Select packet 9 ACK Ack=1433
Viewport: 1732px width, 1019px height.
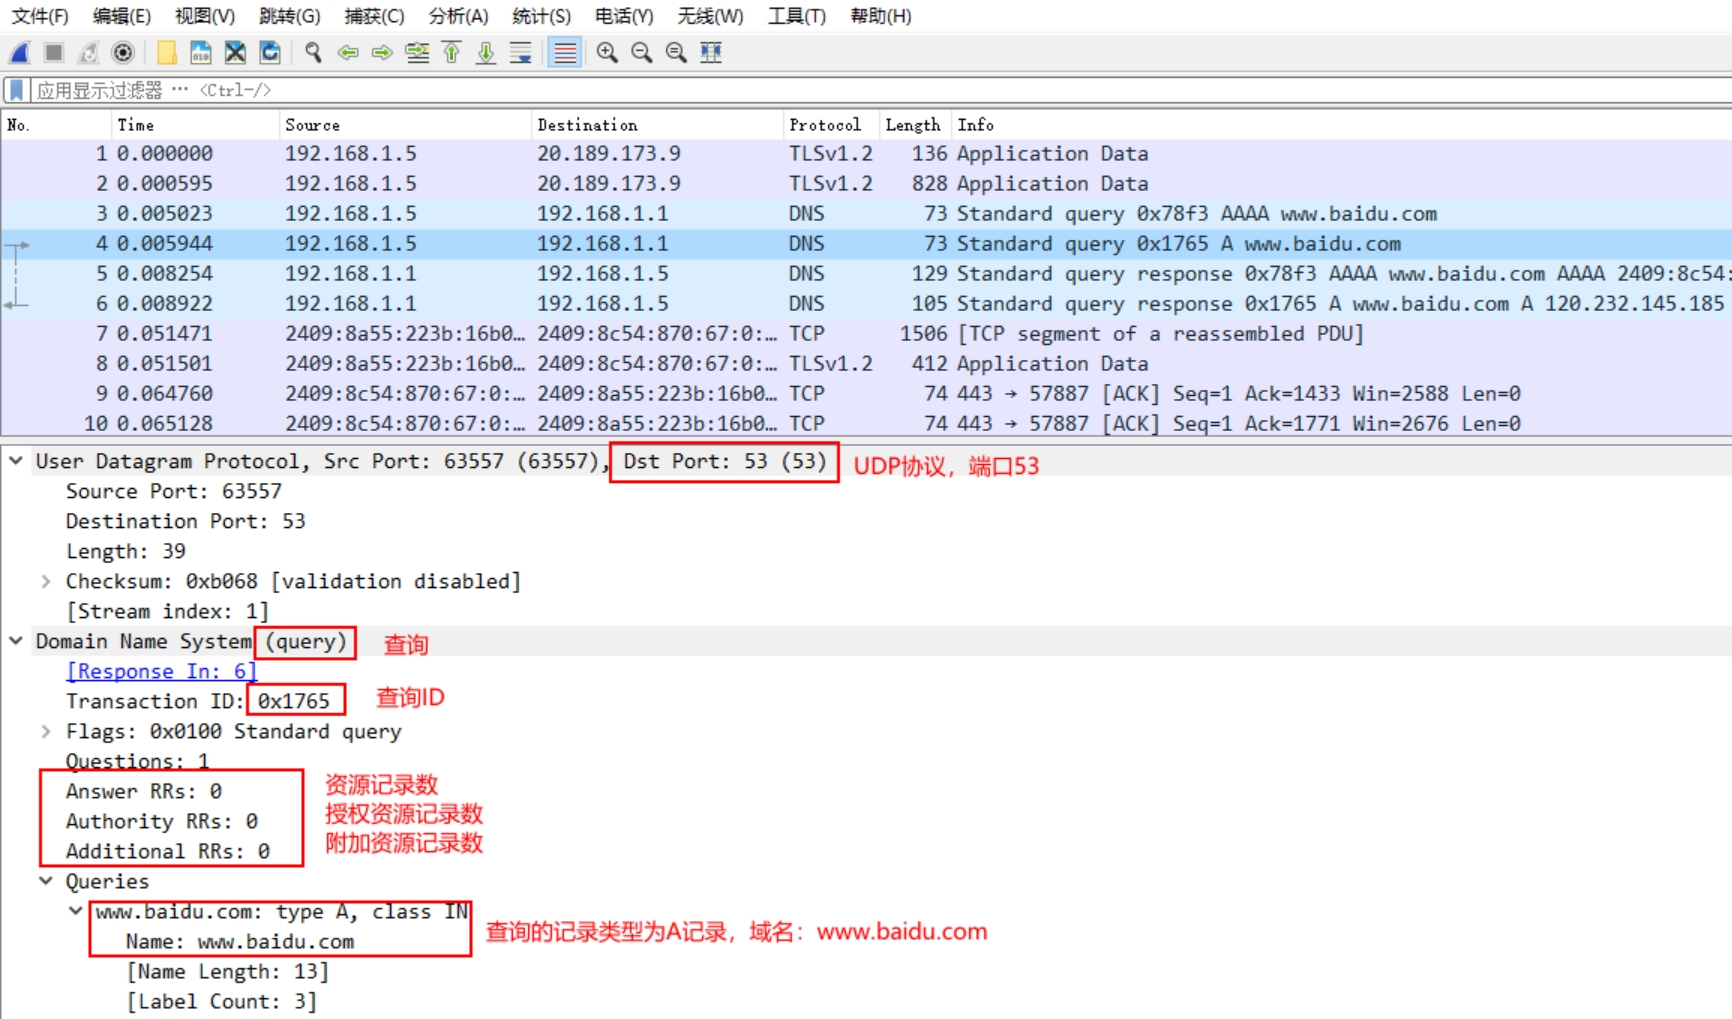coord(866,393)
